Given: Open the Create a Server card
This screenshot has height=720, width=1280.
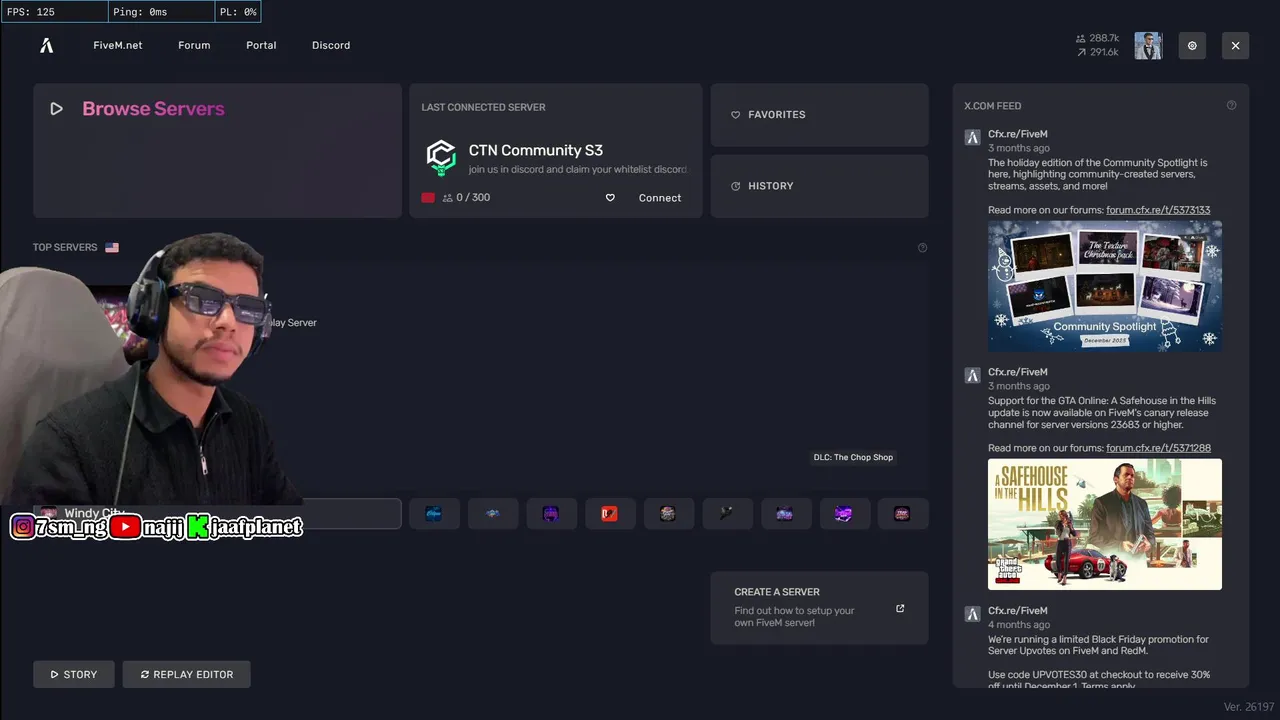Looking at the screenshot, I should (x=819, y=608).
